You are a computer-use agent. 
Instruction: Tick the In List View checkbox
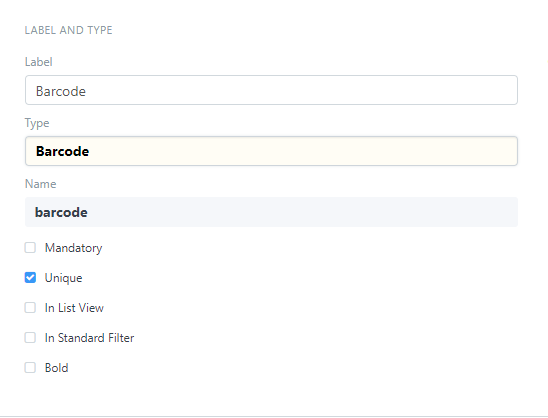(x=30, y=308)
